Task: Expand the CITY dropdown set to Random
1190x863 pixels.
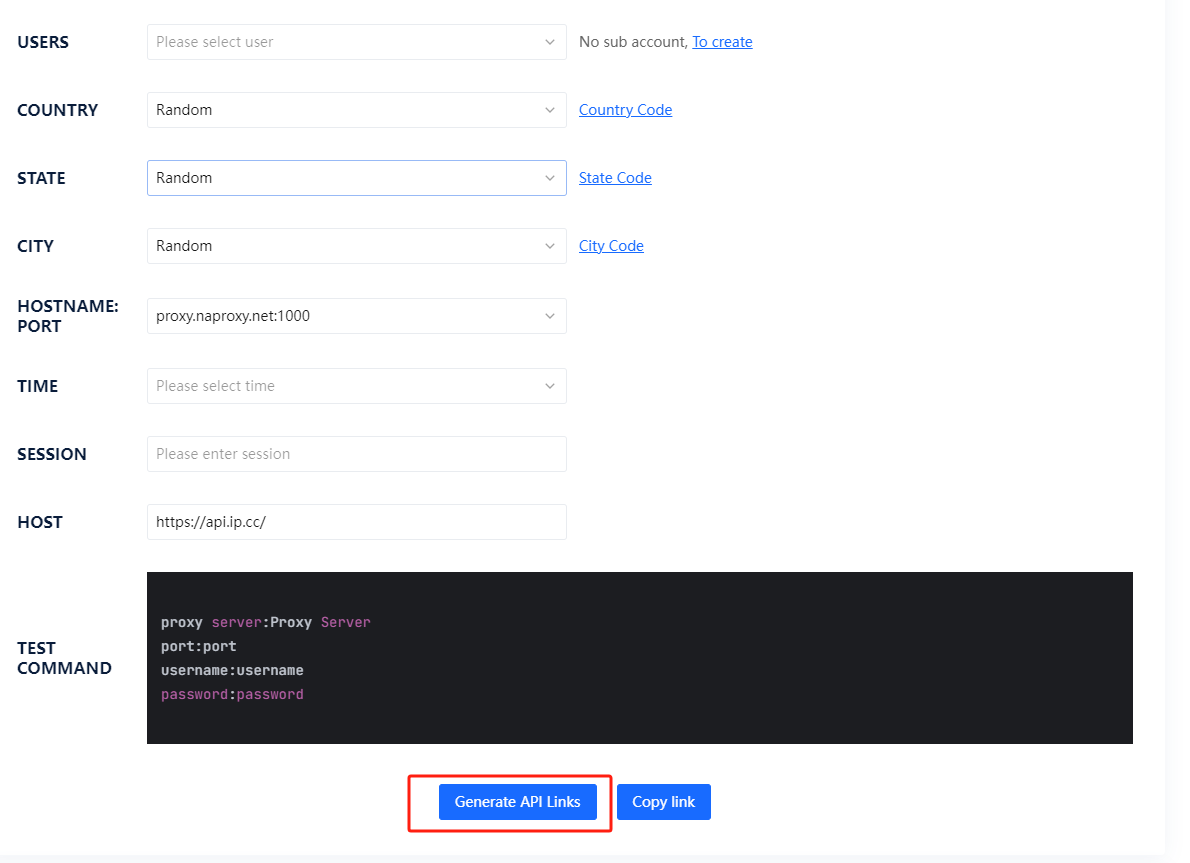Action: coord(356,246)
